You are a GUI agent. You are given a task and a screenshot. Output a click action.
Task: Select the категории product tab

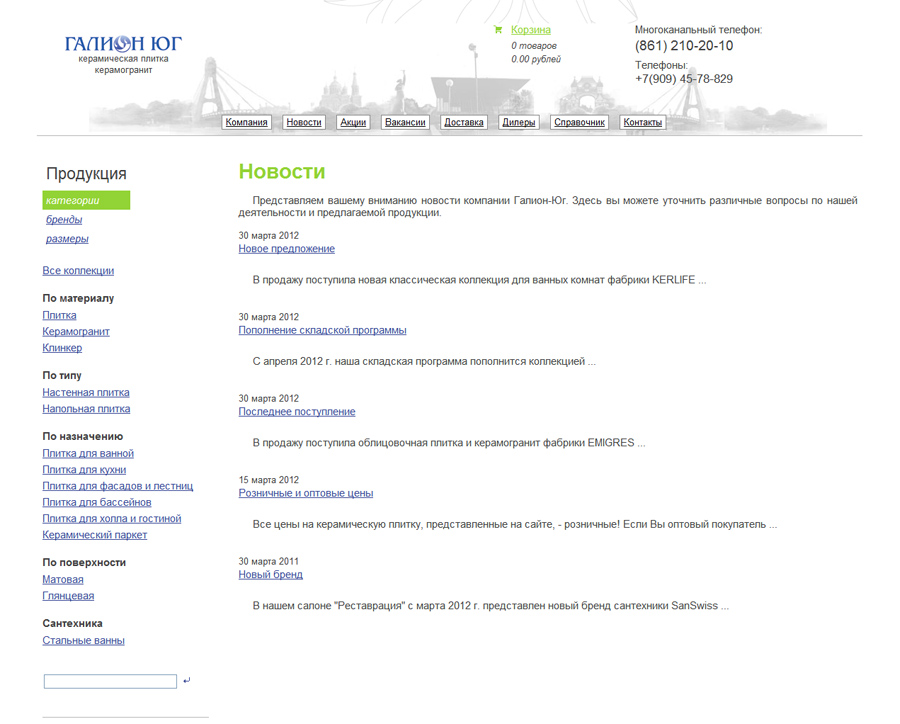pos(73,201)
